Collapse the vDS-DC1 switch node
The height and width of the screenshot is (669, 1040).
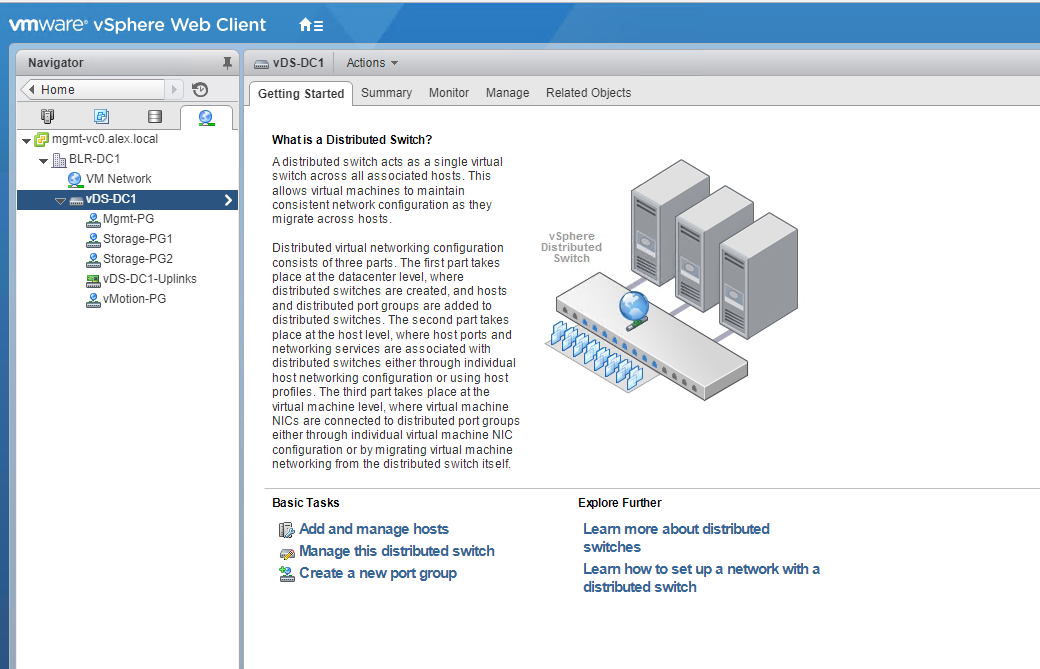[60, 200]
